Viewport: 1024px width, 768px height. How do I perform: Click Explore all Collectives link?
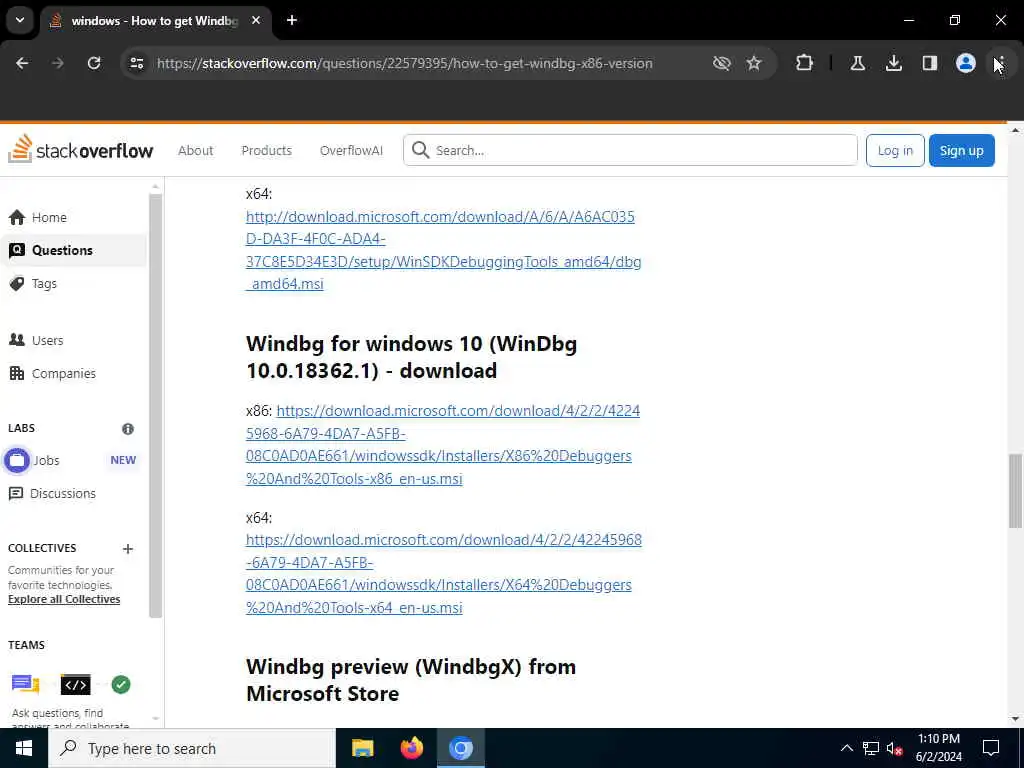(x=64, y=600)
